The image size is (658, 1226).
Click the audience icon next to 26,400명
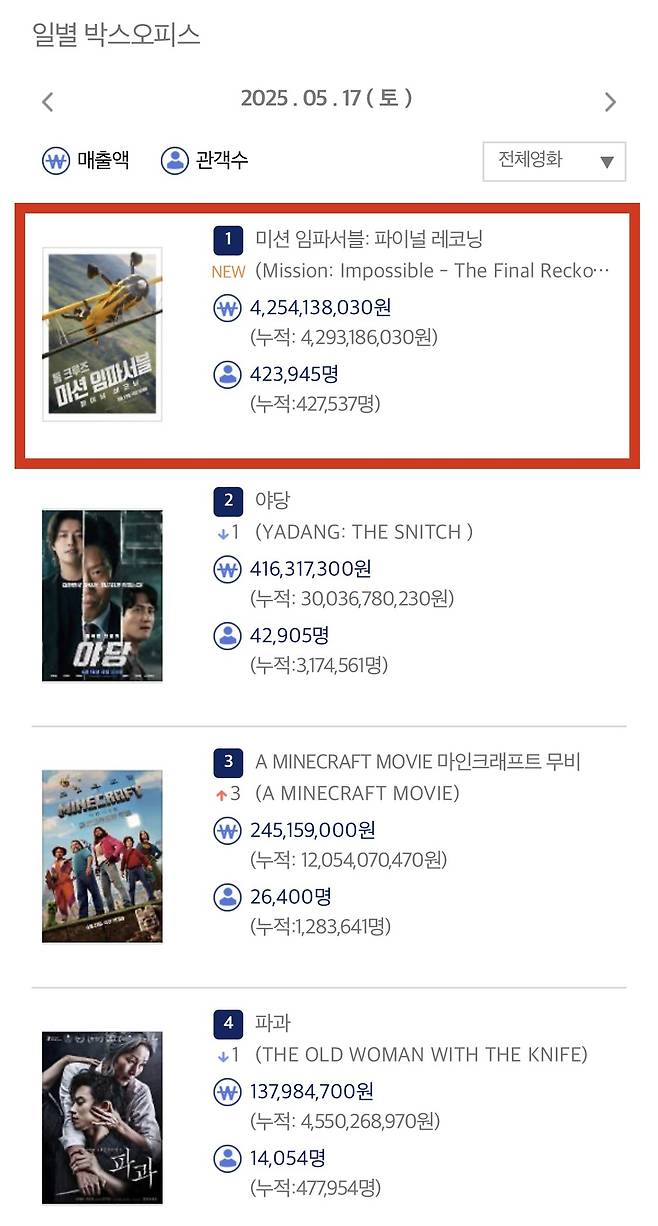click(228, 896)
